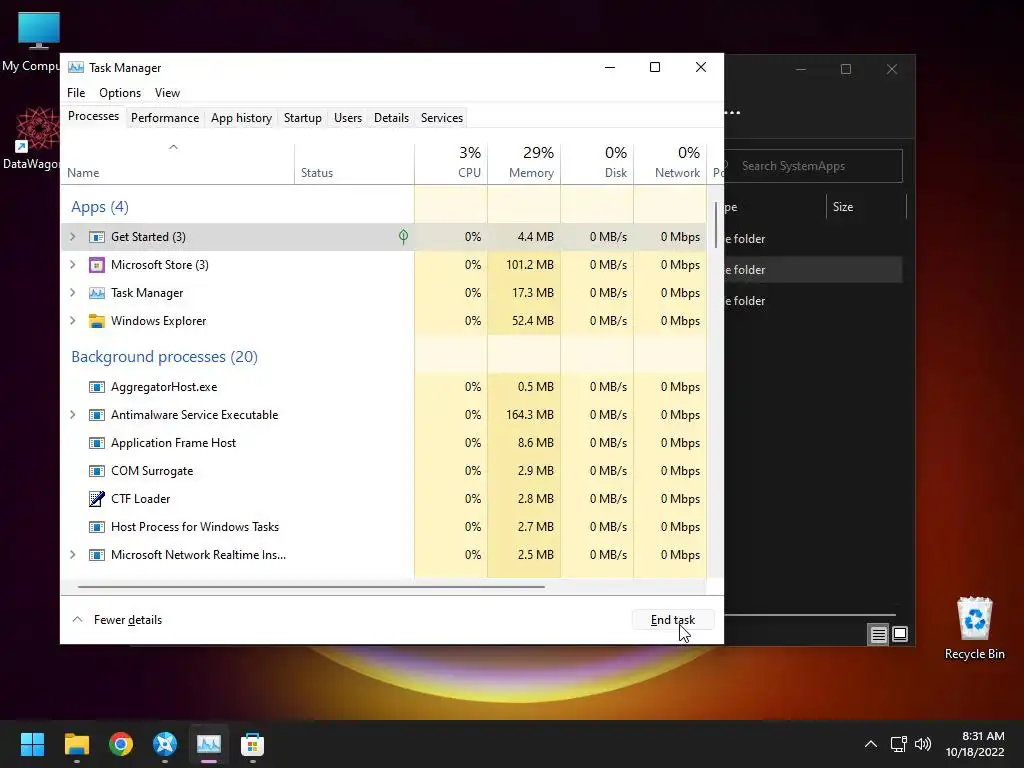Open the three-dots more menu in Explorer window
The width and height of the screenshot is (1024, 768).
coord(733,112)
